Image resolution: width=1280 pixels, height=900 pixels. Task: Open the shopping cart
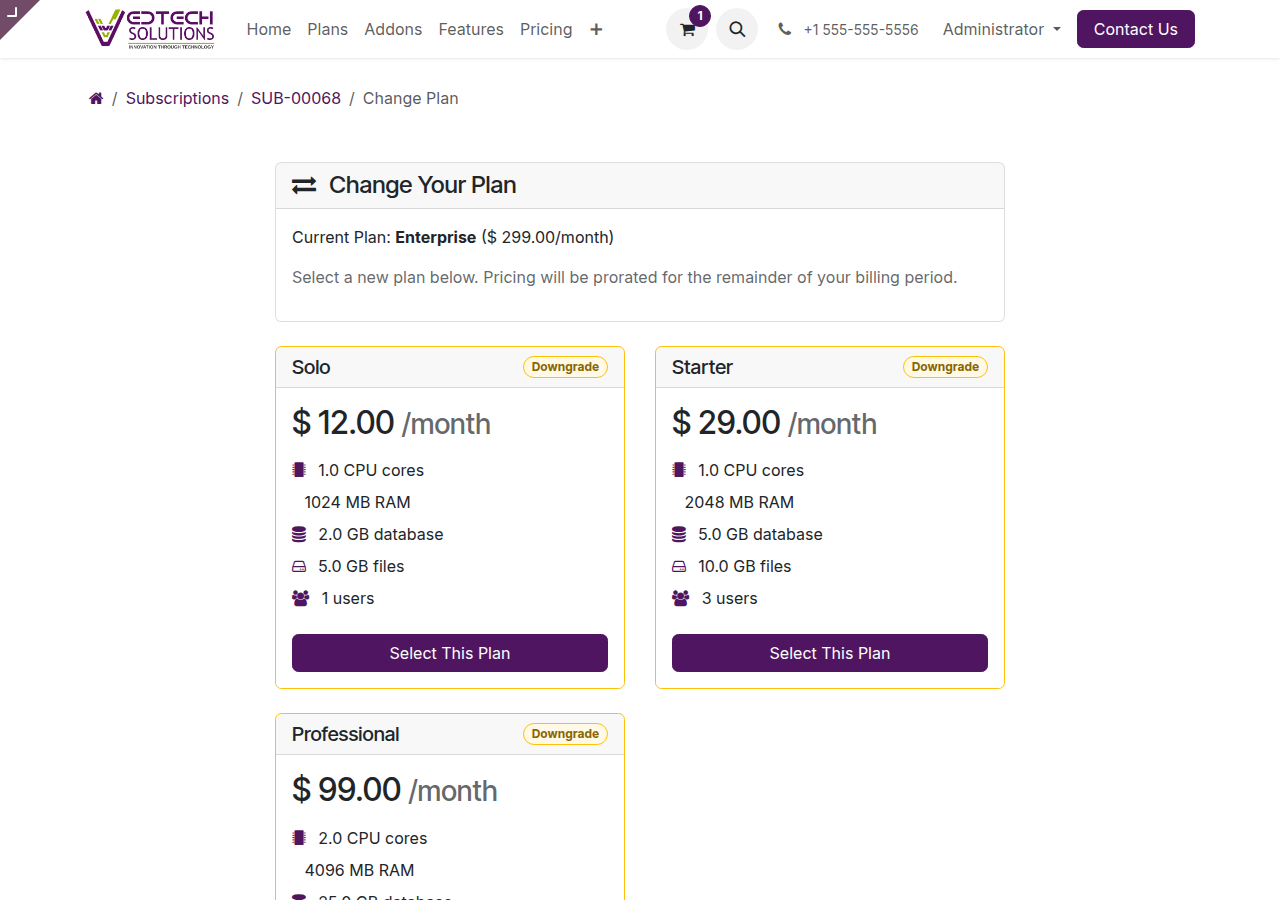[686, 29]
